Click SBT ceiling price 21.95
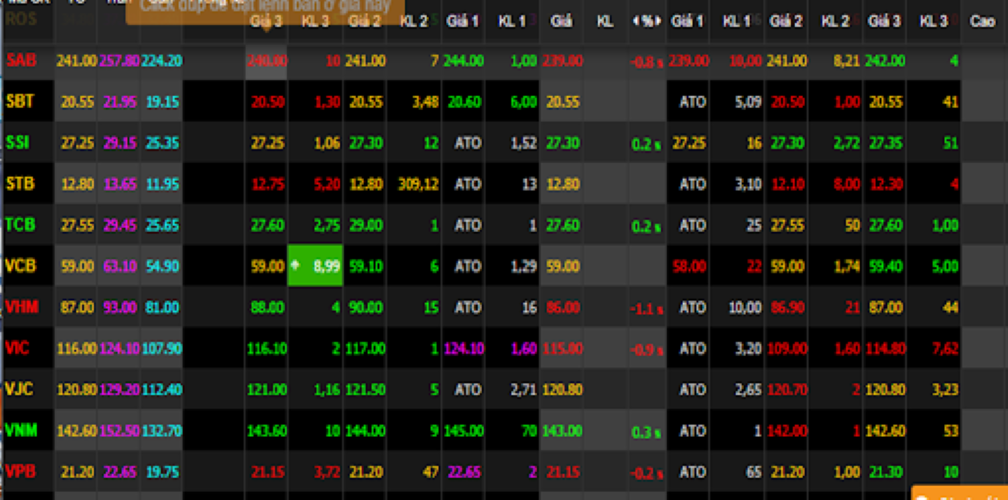1008x500 pixels. tap(120, 102)
